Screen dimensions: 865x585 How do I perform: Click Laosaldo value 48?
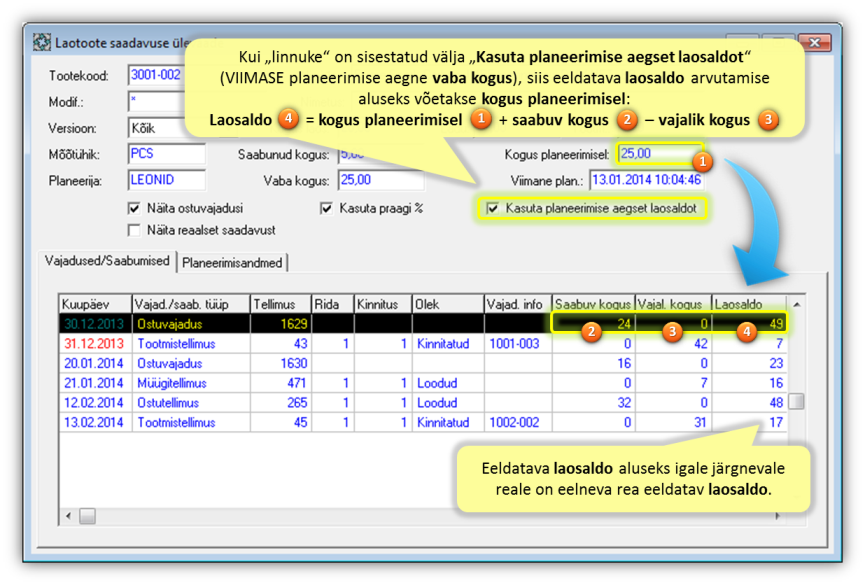click(x=776, y=403)
